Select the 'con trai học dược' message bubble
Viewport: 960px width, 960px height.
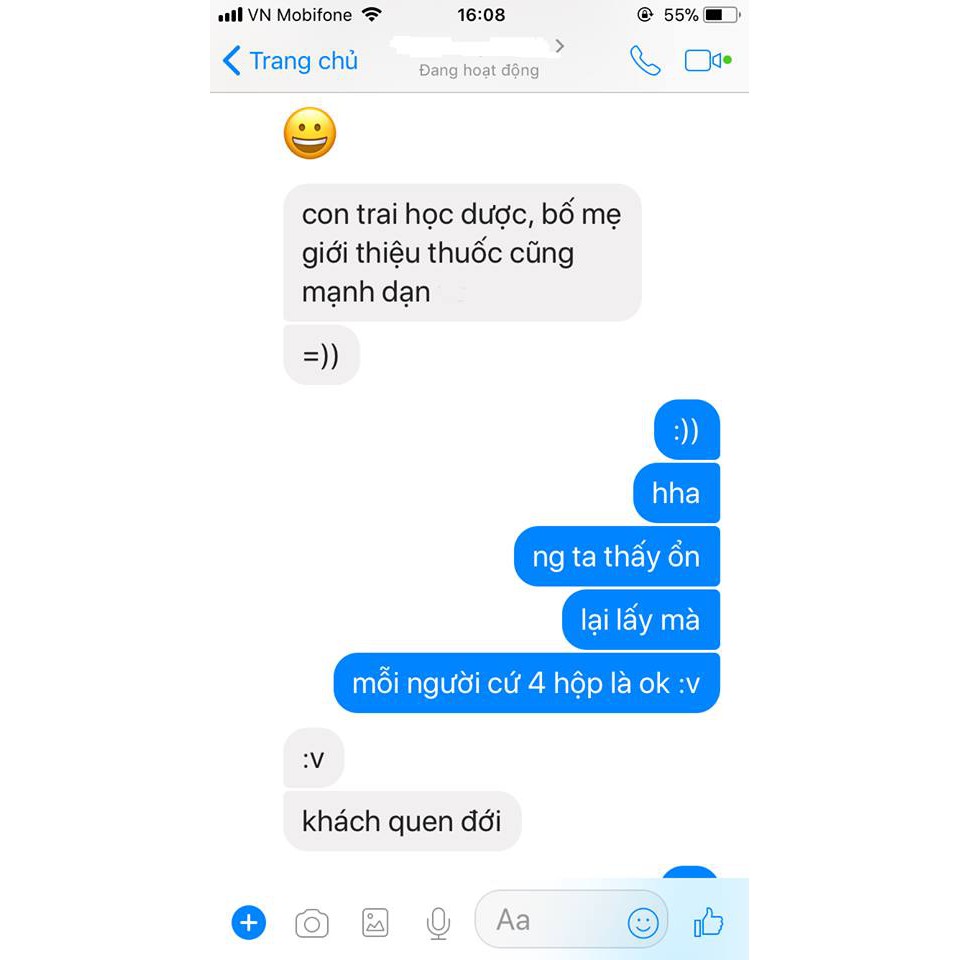462,252
